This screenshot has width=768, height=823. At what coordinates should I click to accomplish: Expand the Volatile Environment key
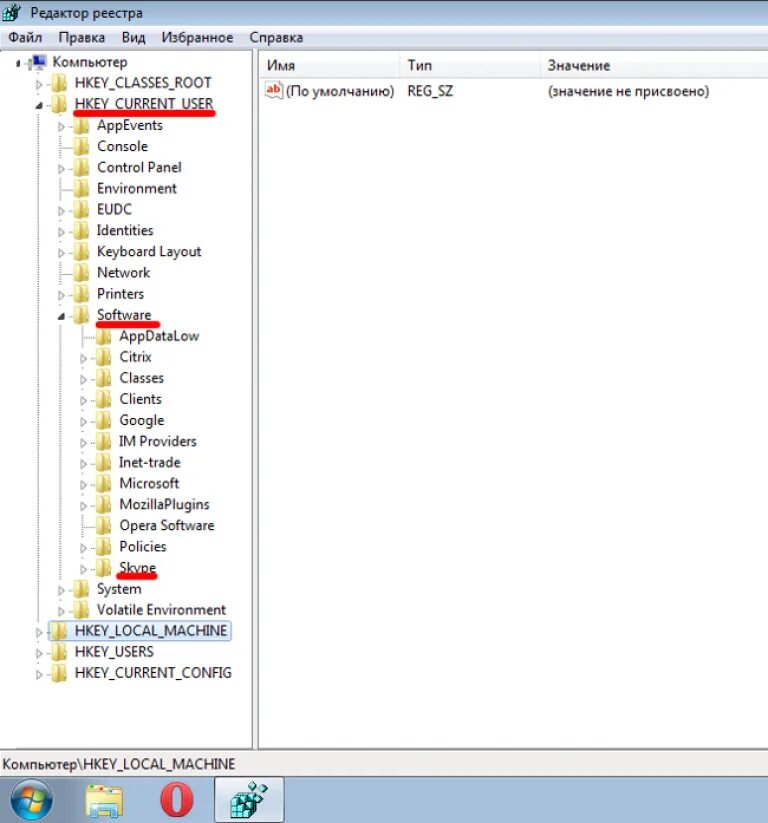click(x=61, y=611)
